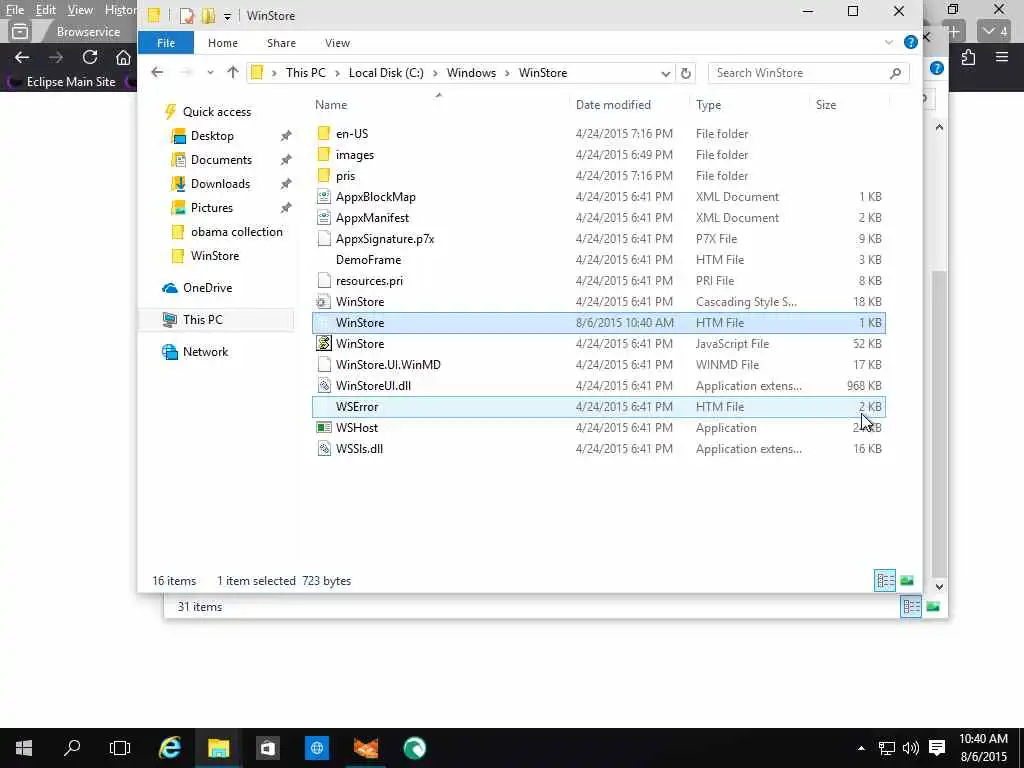Go up one folder level
This screenshot has height=768, width=1024.
232,72
